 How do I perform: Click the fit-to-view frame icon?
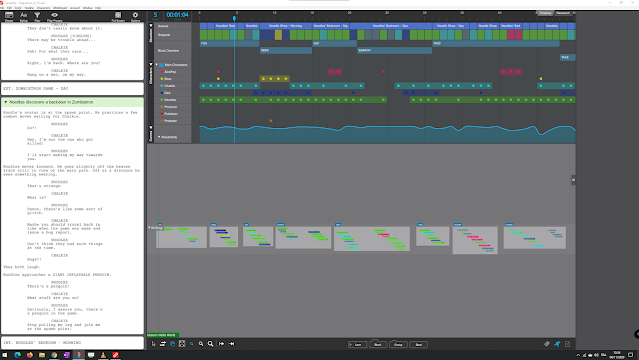(x=182, y=344)
